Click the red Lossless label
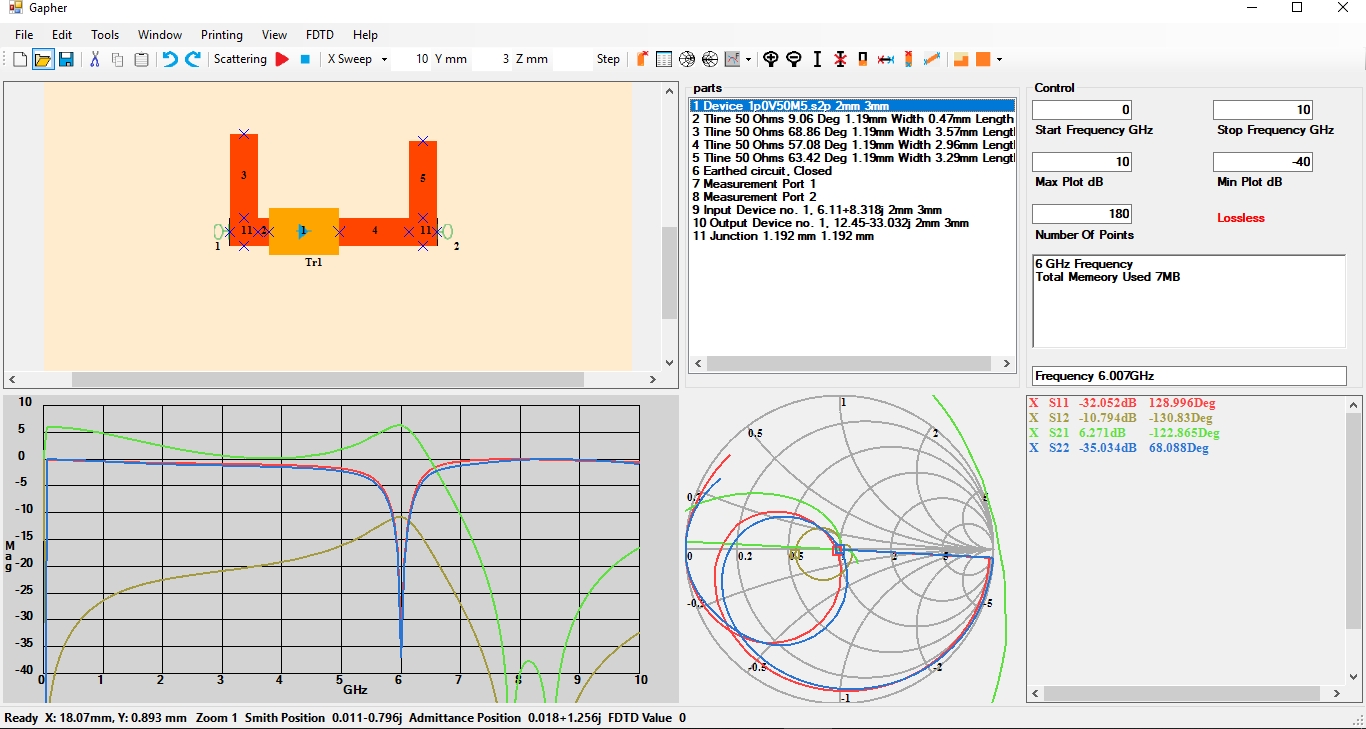1366x729 pixels. [1240, 218]
